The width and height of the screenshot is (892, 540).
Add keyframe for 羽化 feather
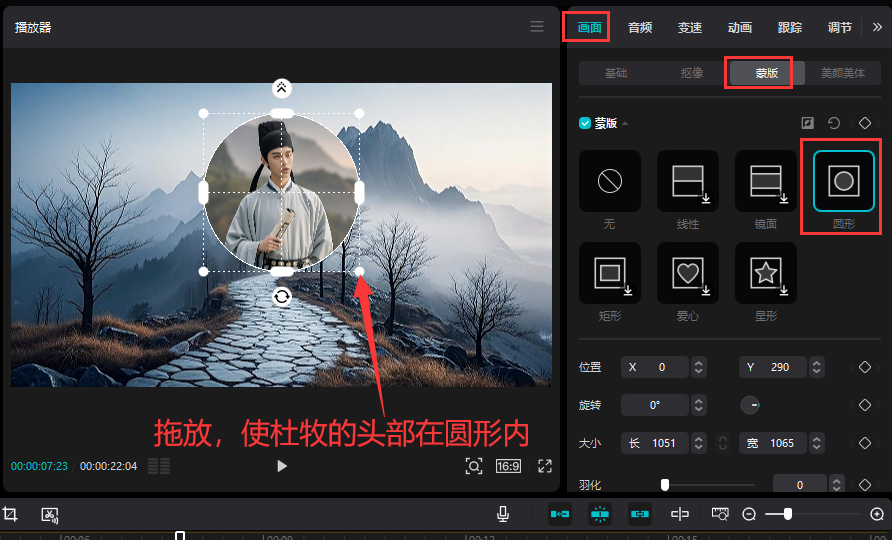click(865, 485)
